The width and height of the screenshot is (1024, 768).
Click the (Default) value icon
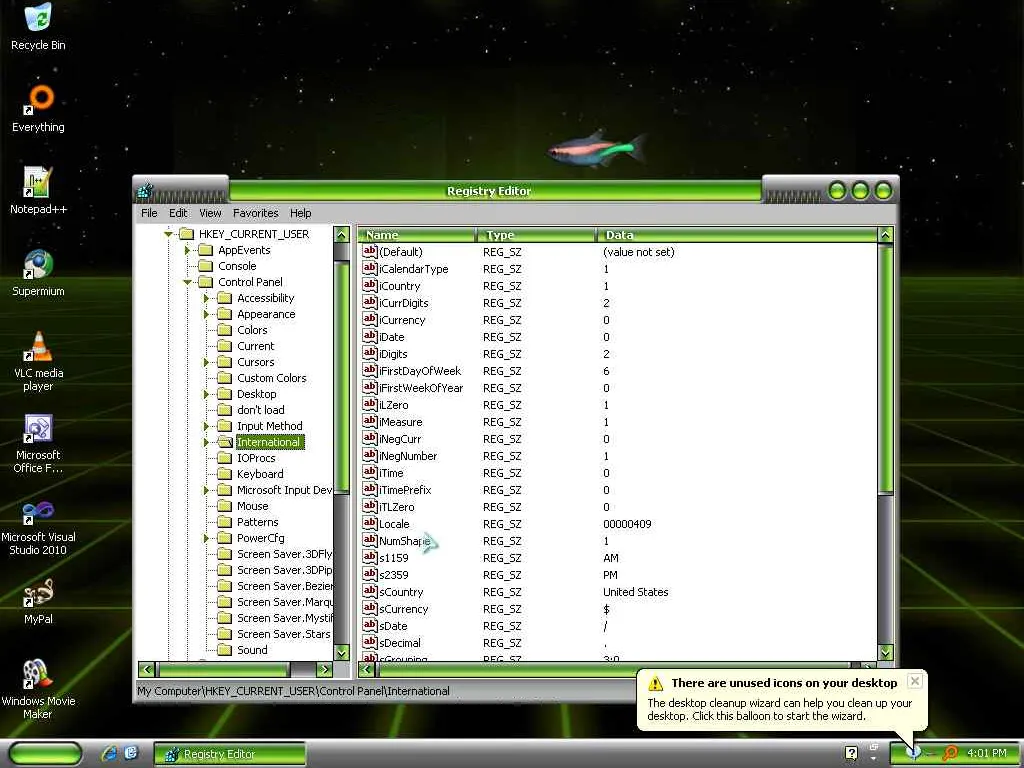[370, 251]
